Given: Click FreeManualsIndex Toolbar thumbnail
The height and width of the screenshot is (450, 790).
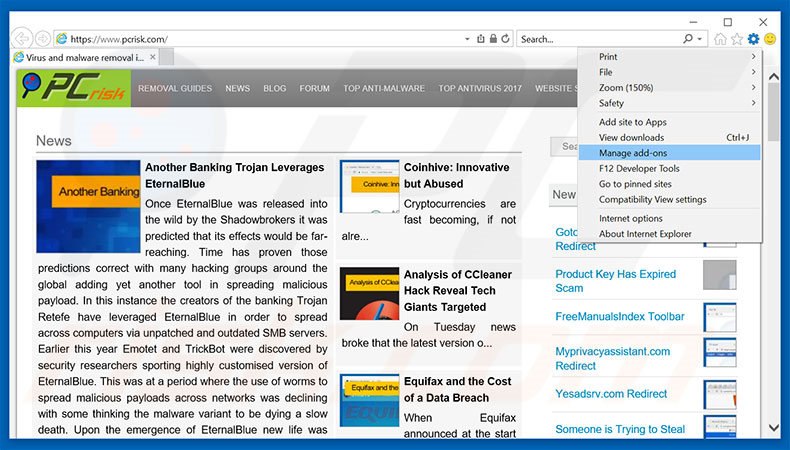Looking at the screenshot, I should [720, 317].
